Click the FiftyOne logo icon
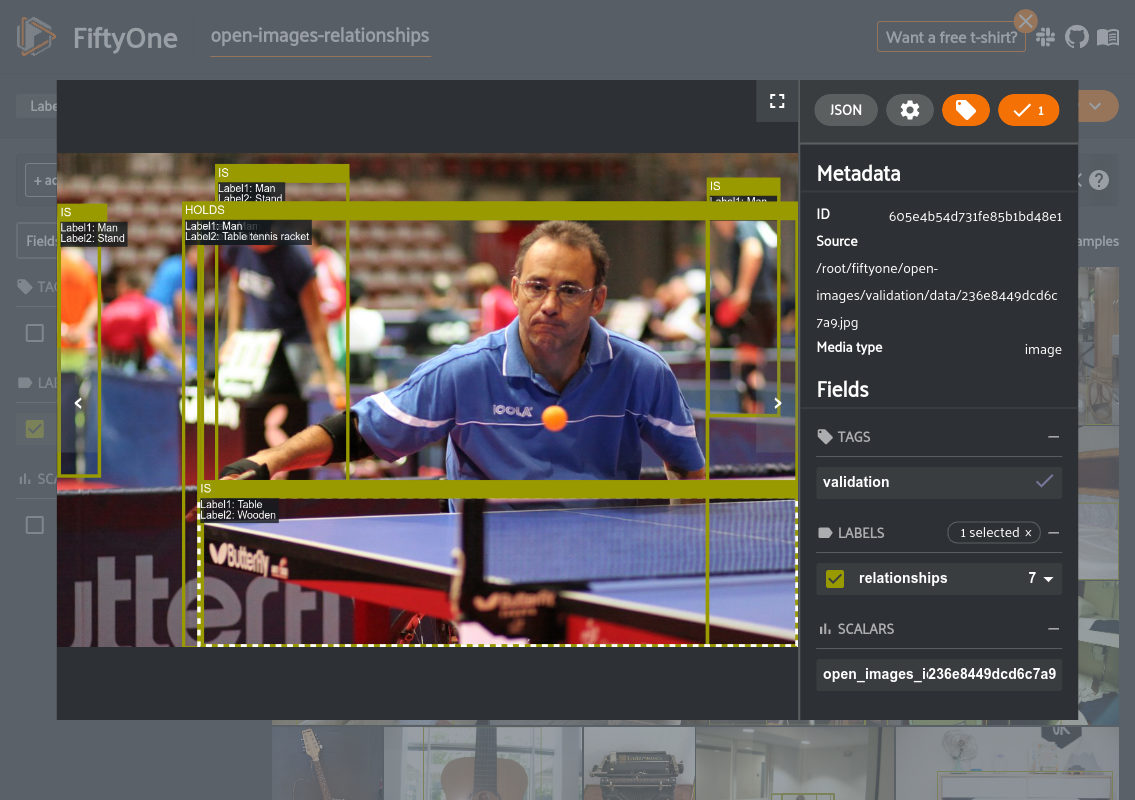This screenshot has width=1135, height=800. click(x=36, y=37)
